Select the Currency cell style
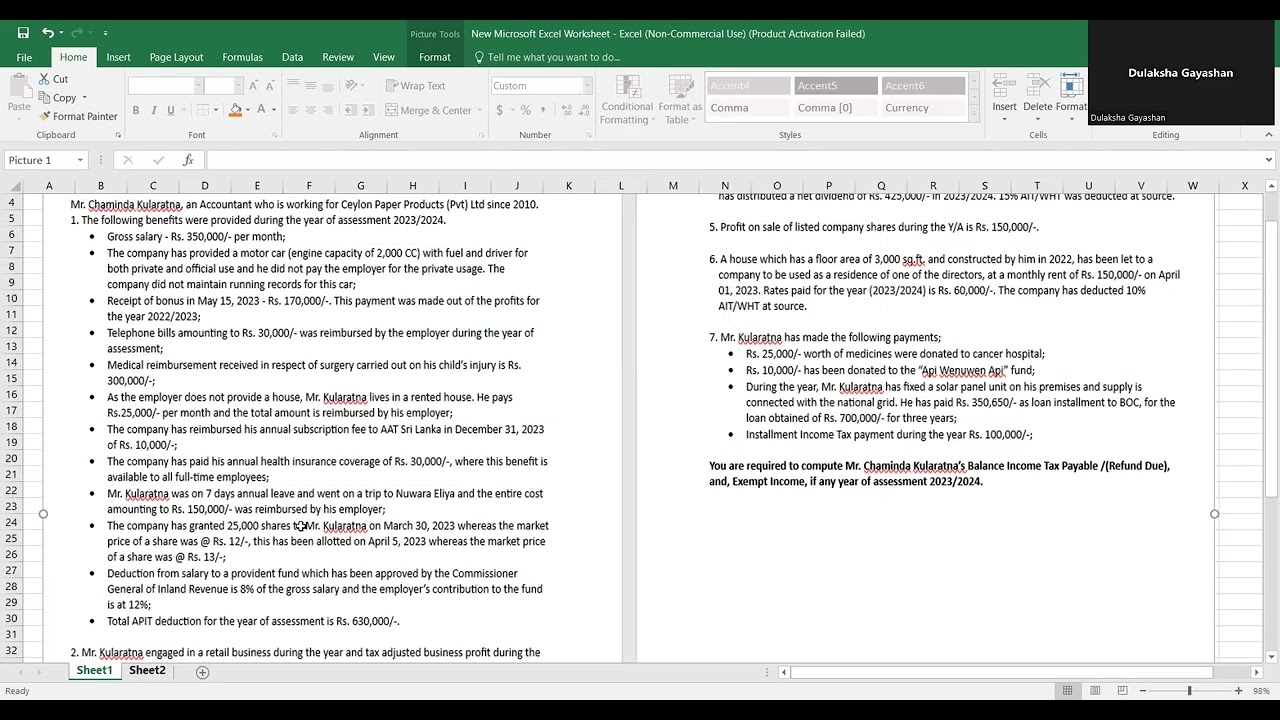Image resolution: width=1280 pixels, height=720 pixels. [924, 108]
